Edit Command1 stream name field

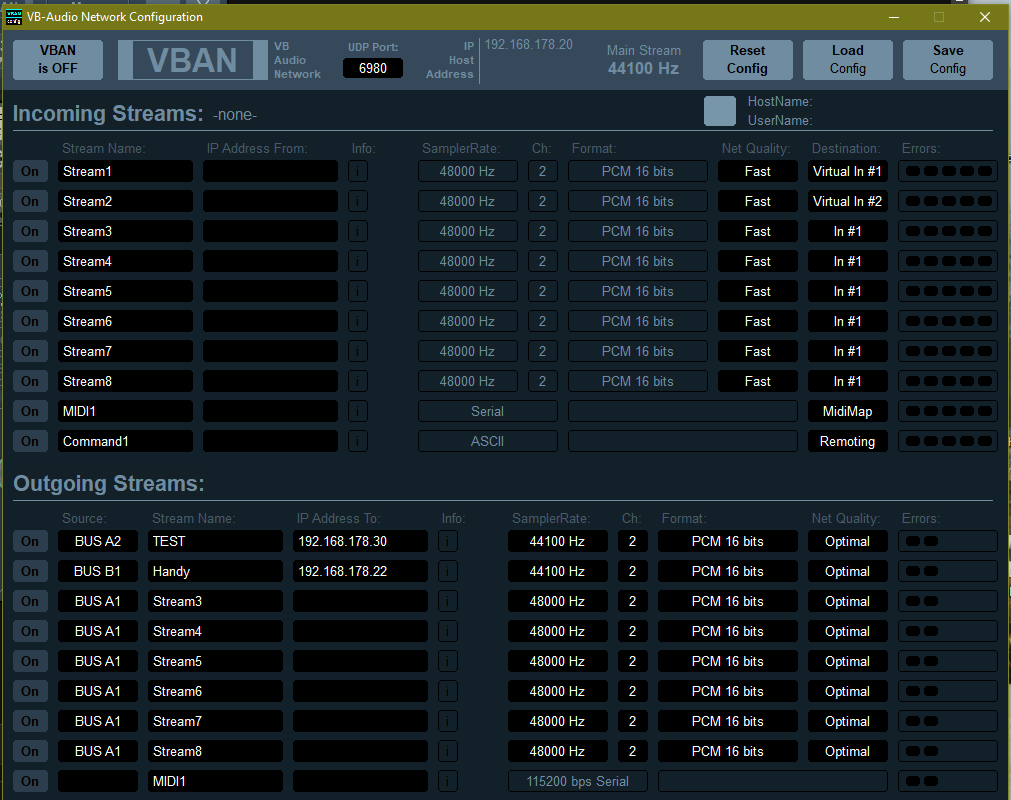[125, 442]
